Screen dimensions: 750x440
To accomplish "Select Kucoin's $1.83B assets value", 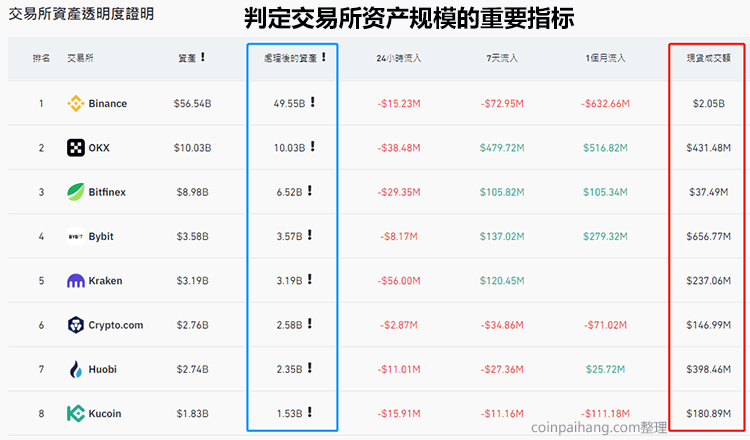I will pyautogui.click(x=192, y=413).
